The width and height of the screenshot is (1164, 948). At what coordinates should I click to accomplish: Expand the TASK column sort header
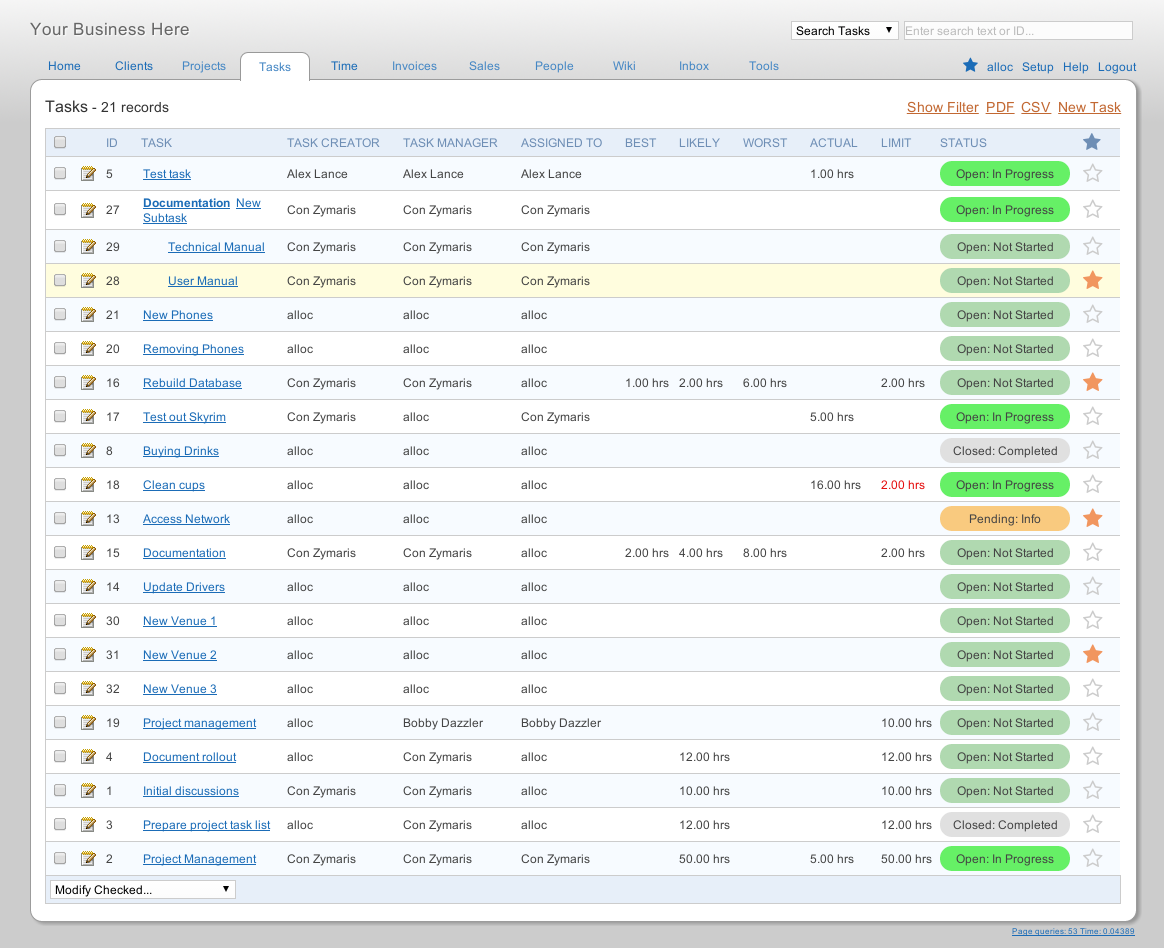coord(156,142)
